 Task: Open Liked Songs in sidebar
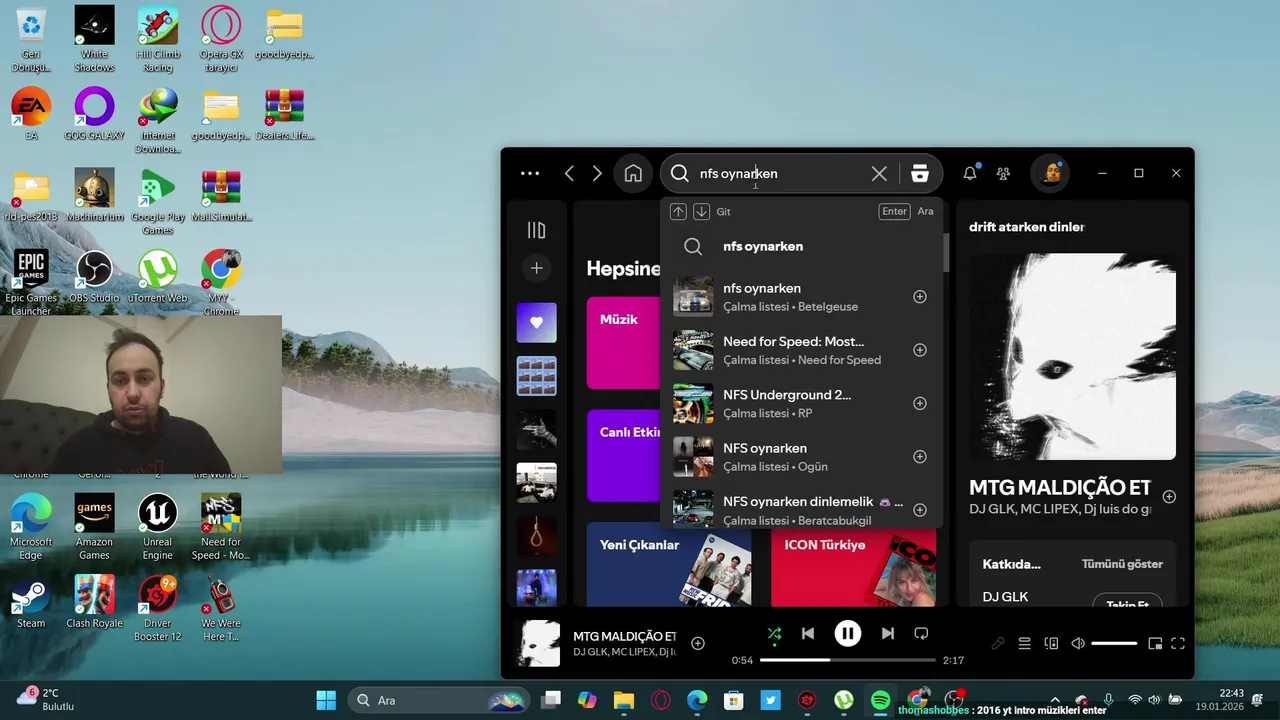point(536,322)
